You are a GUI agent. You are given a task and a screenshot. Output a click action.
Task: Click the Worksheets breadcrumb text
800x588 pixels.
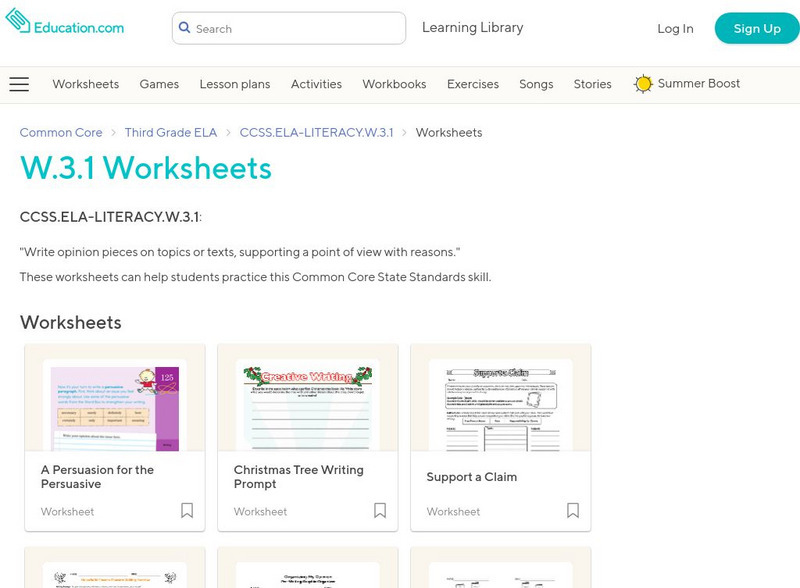coord(449,133)
